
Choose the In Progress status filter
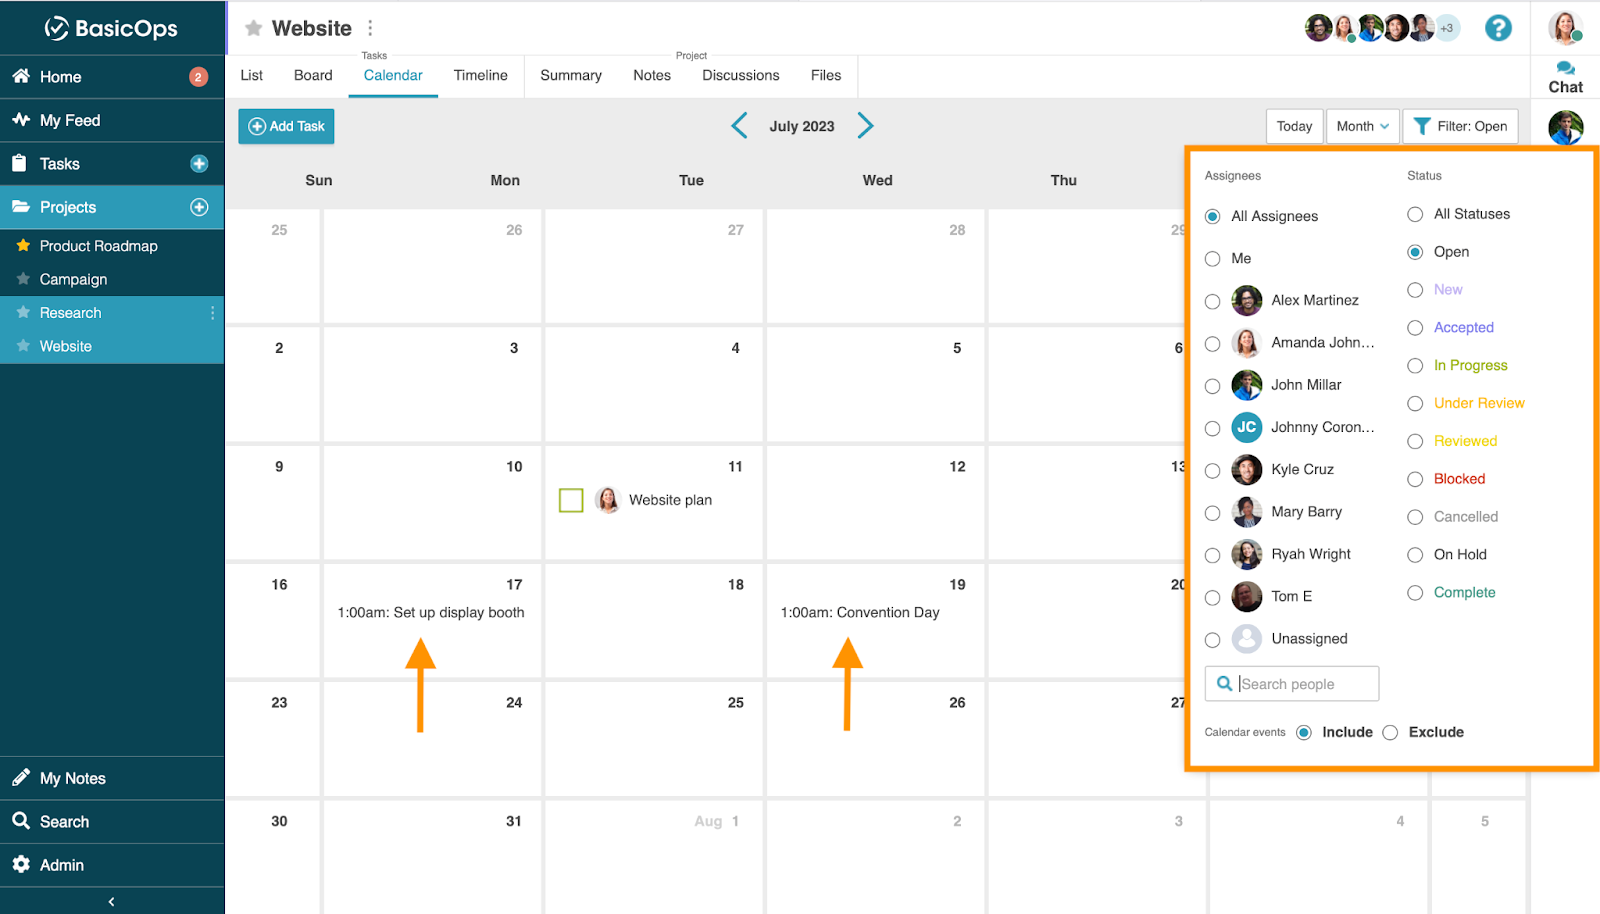point(1414,365)
